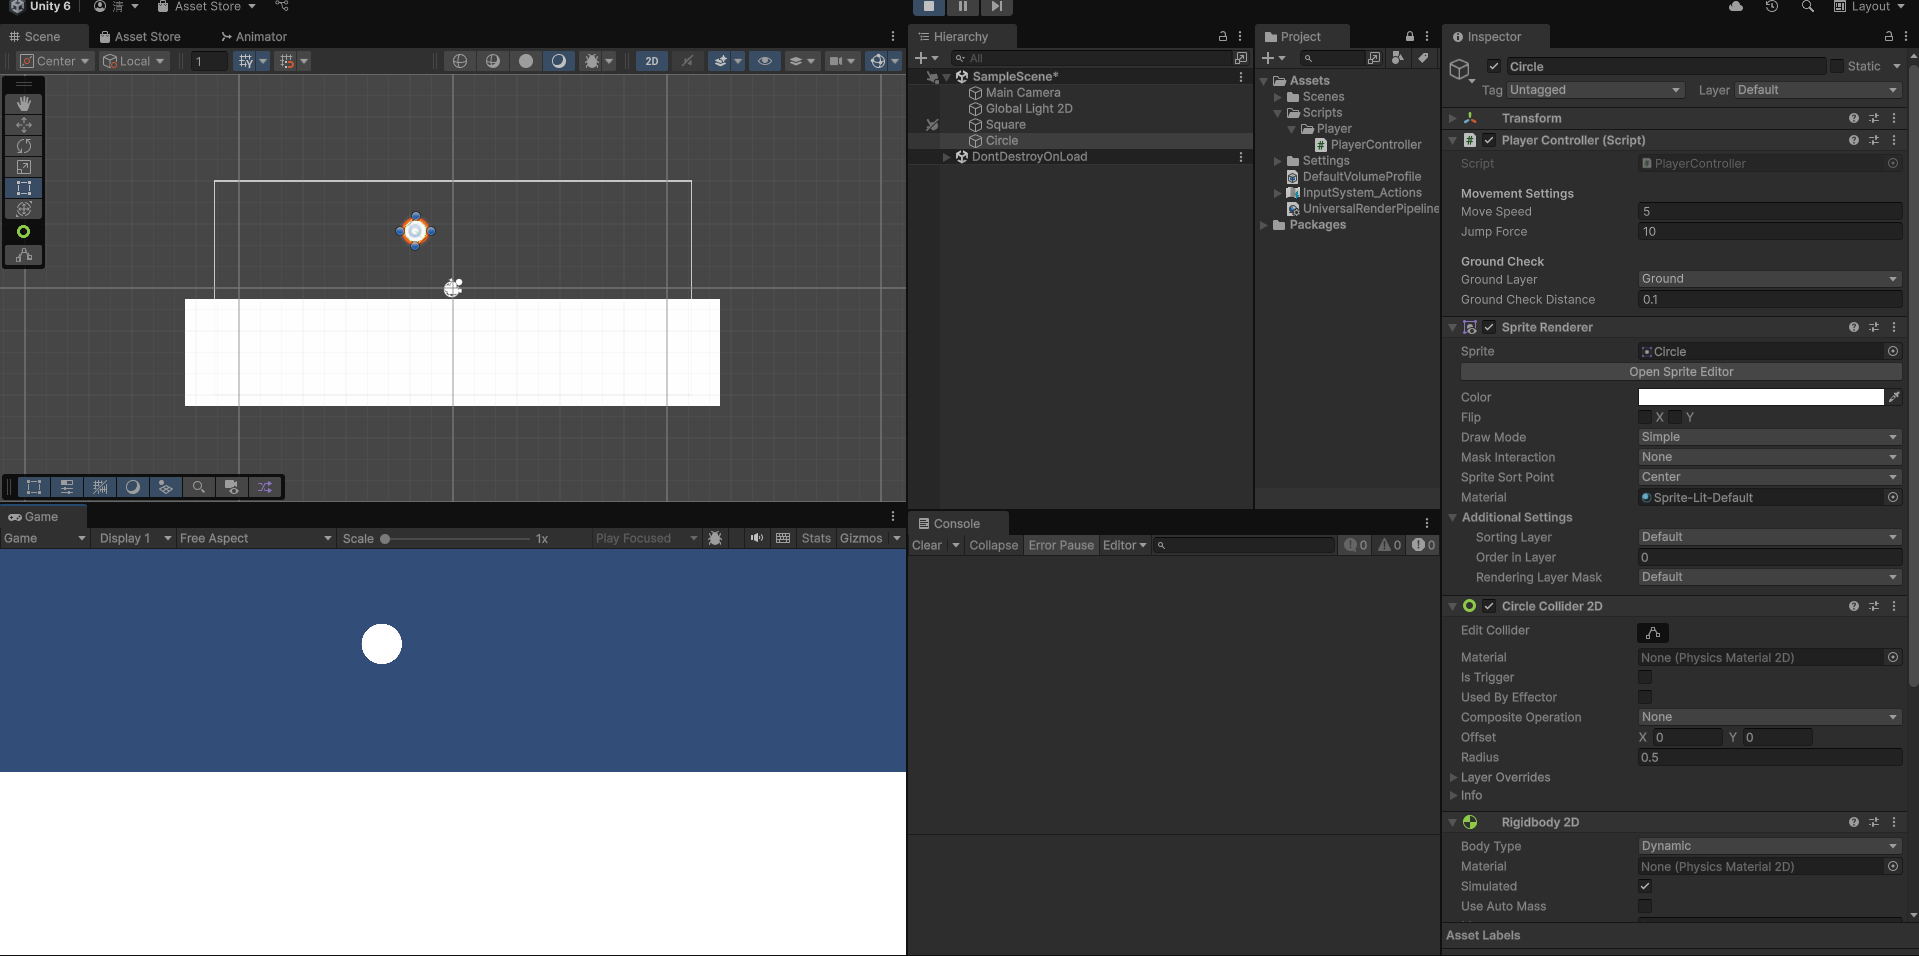Expand DontDestroyOnLoad in the Hierarchy
This screenshot has height=956, width=1919.
[946, 156]
